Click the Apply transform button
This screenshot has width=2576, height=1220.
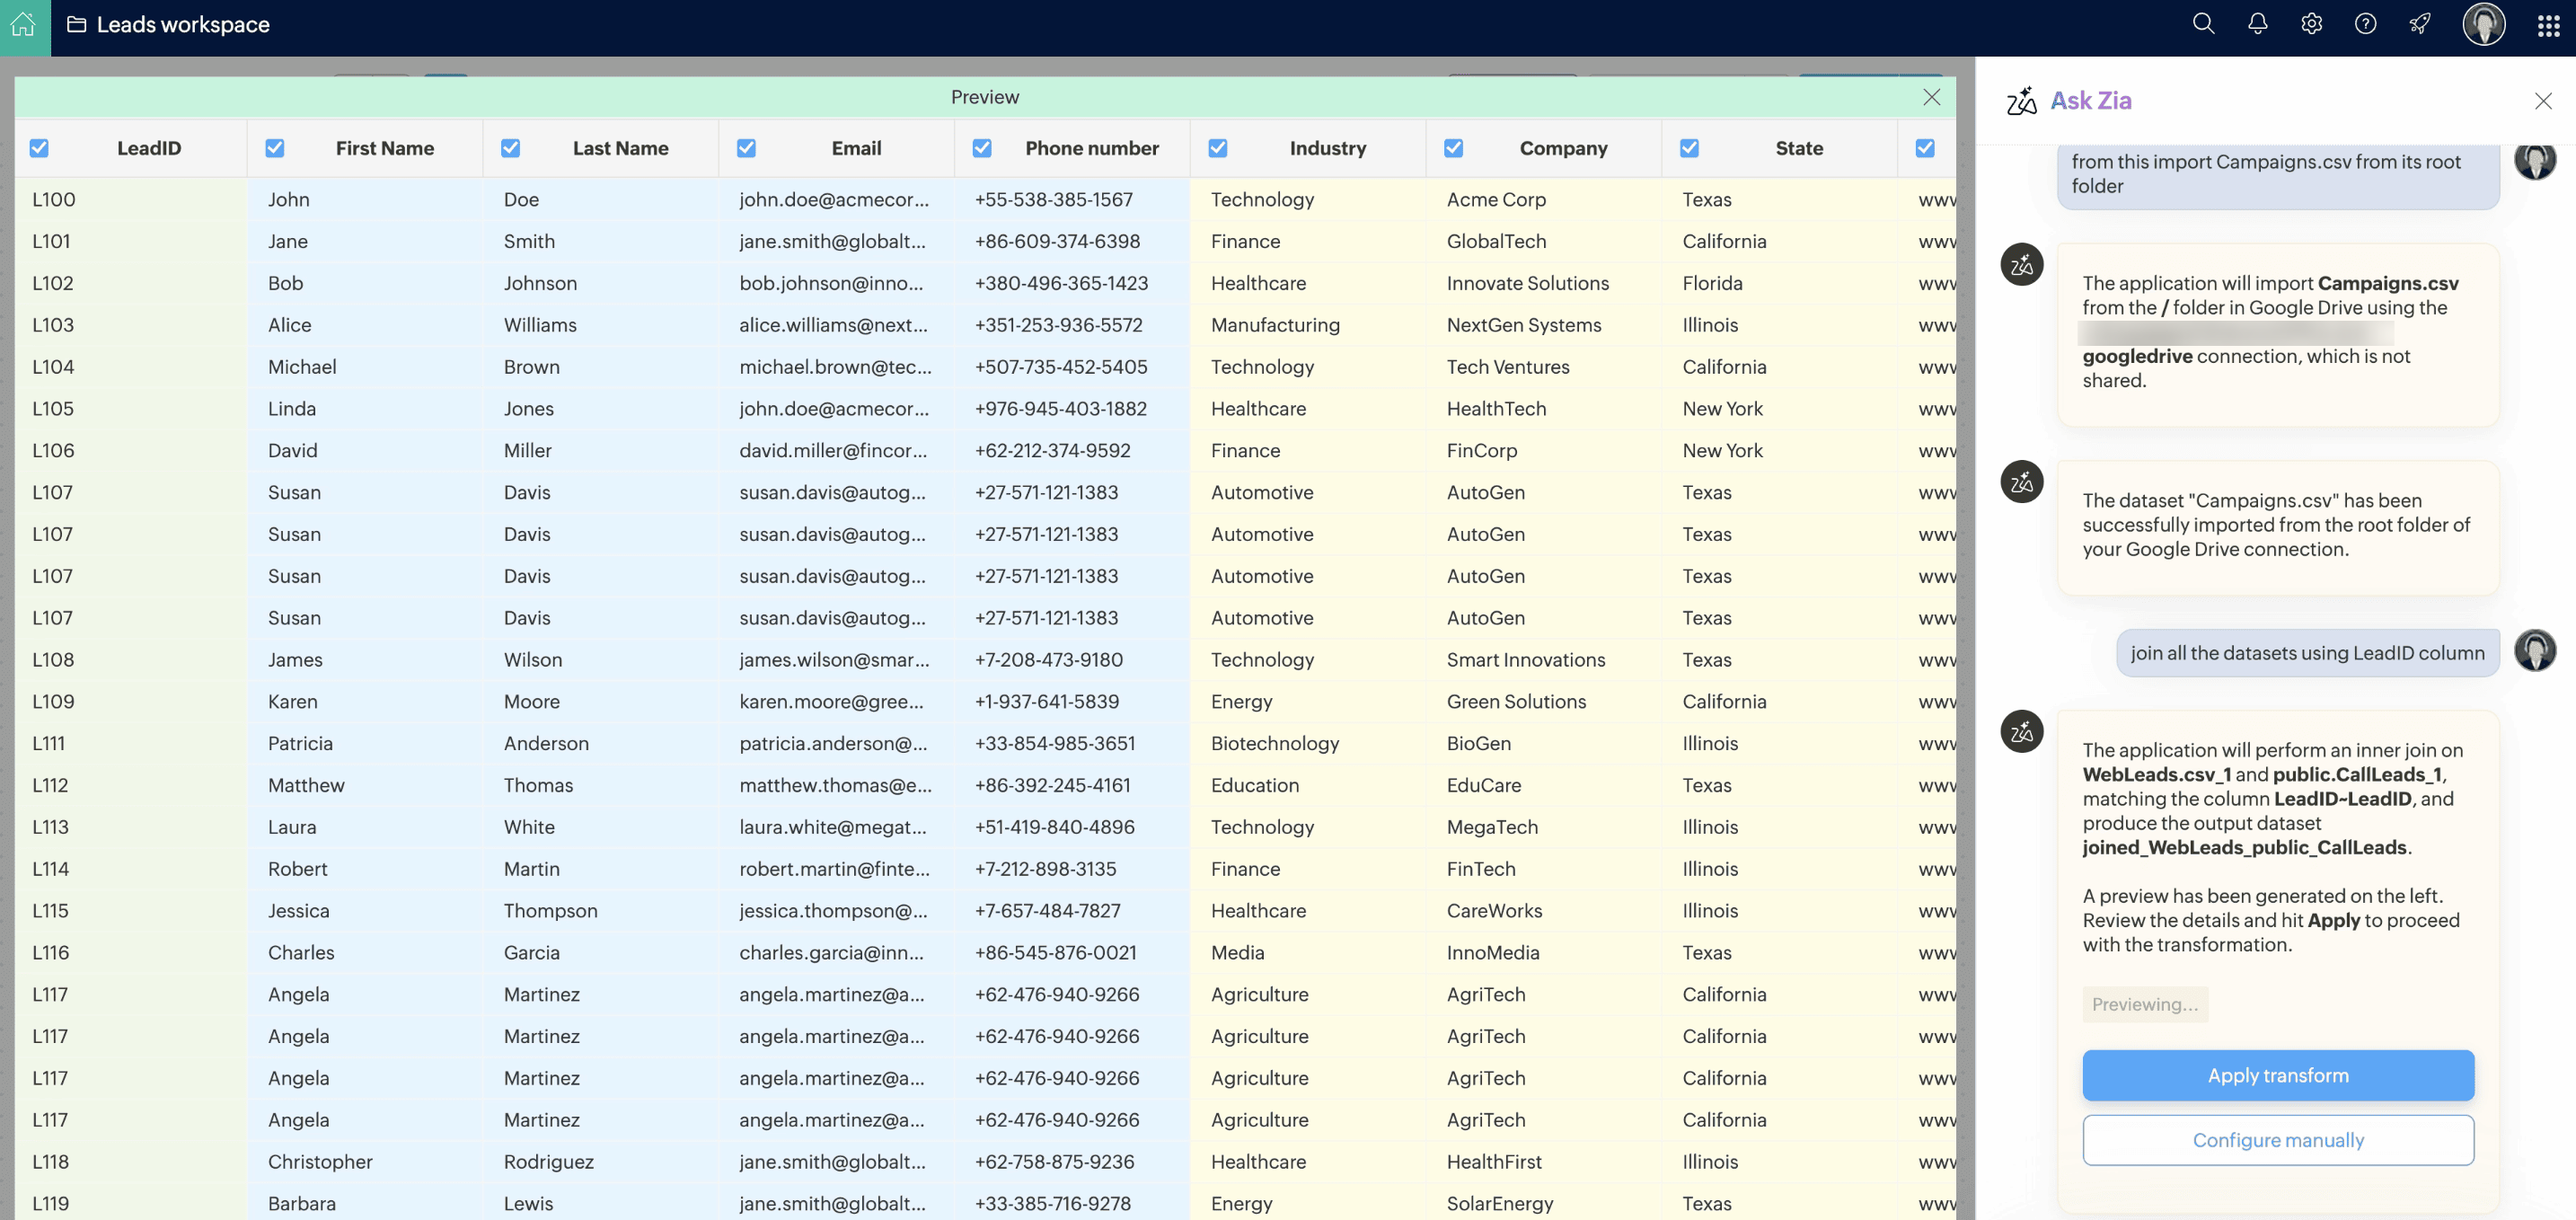coord(2277,1075)
